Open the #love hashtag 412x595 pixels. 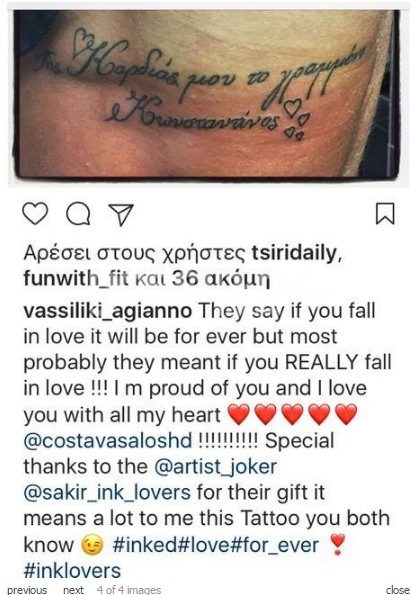point(204,545)
